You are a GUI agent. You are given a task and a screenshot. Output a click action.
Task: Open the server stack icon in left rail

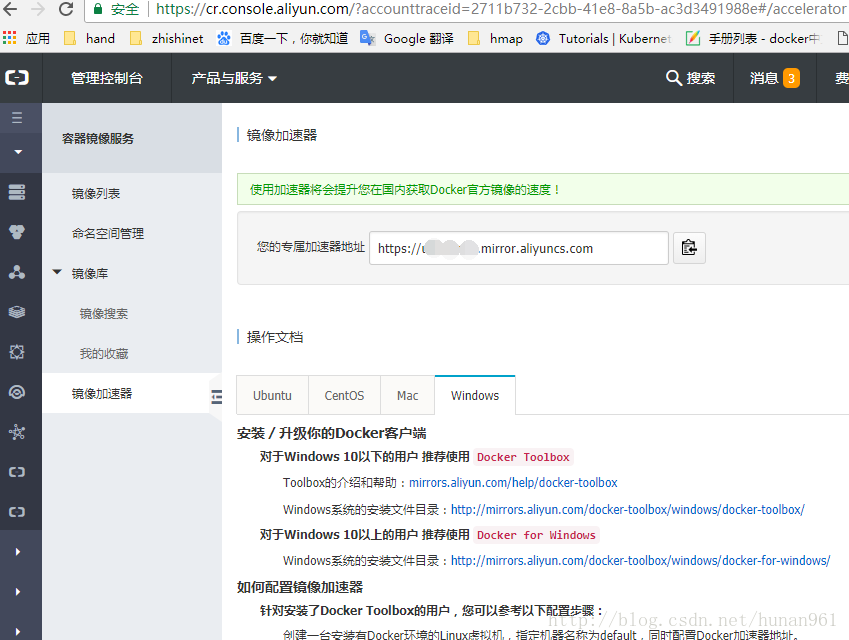[x=17, y=192]
